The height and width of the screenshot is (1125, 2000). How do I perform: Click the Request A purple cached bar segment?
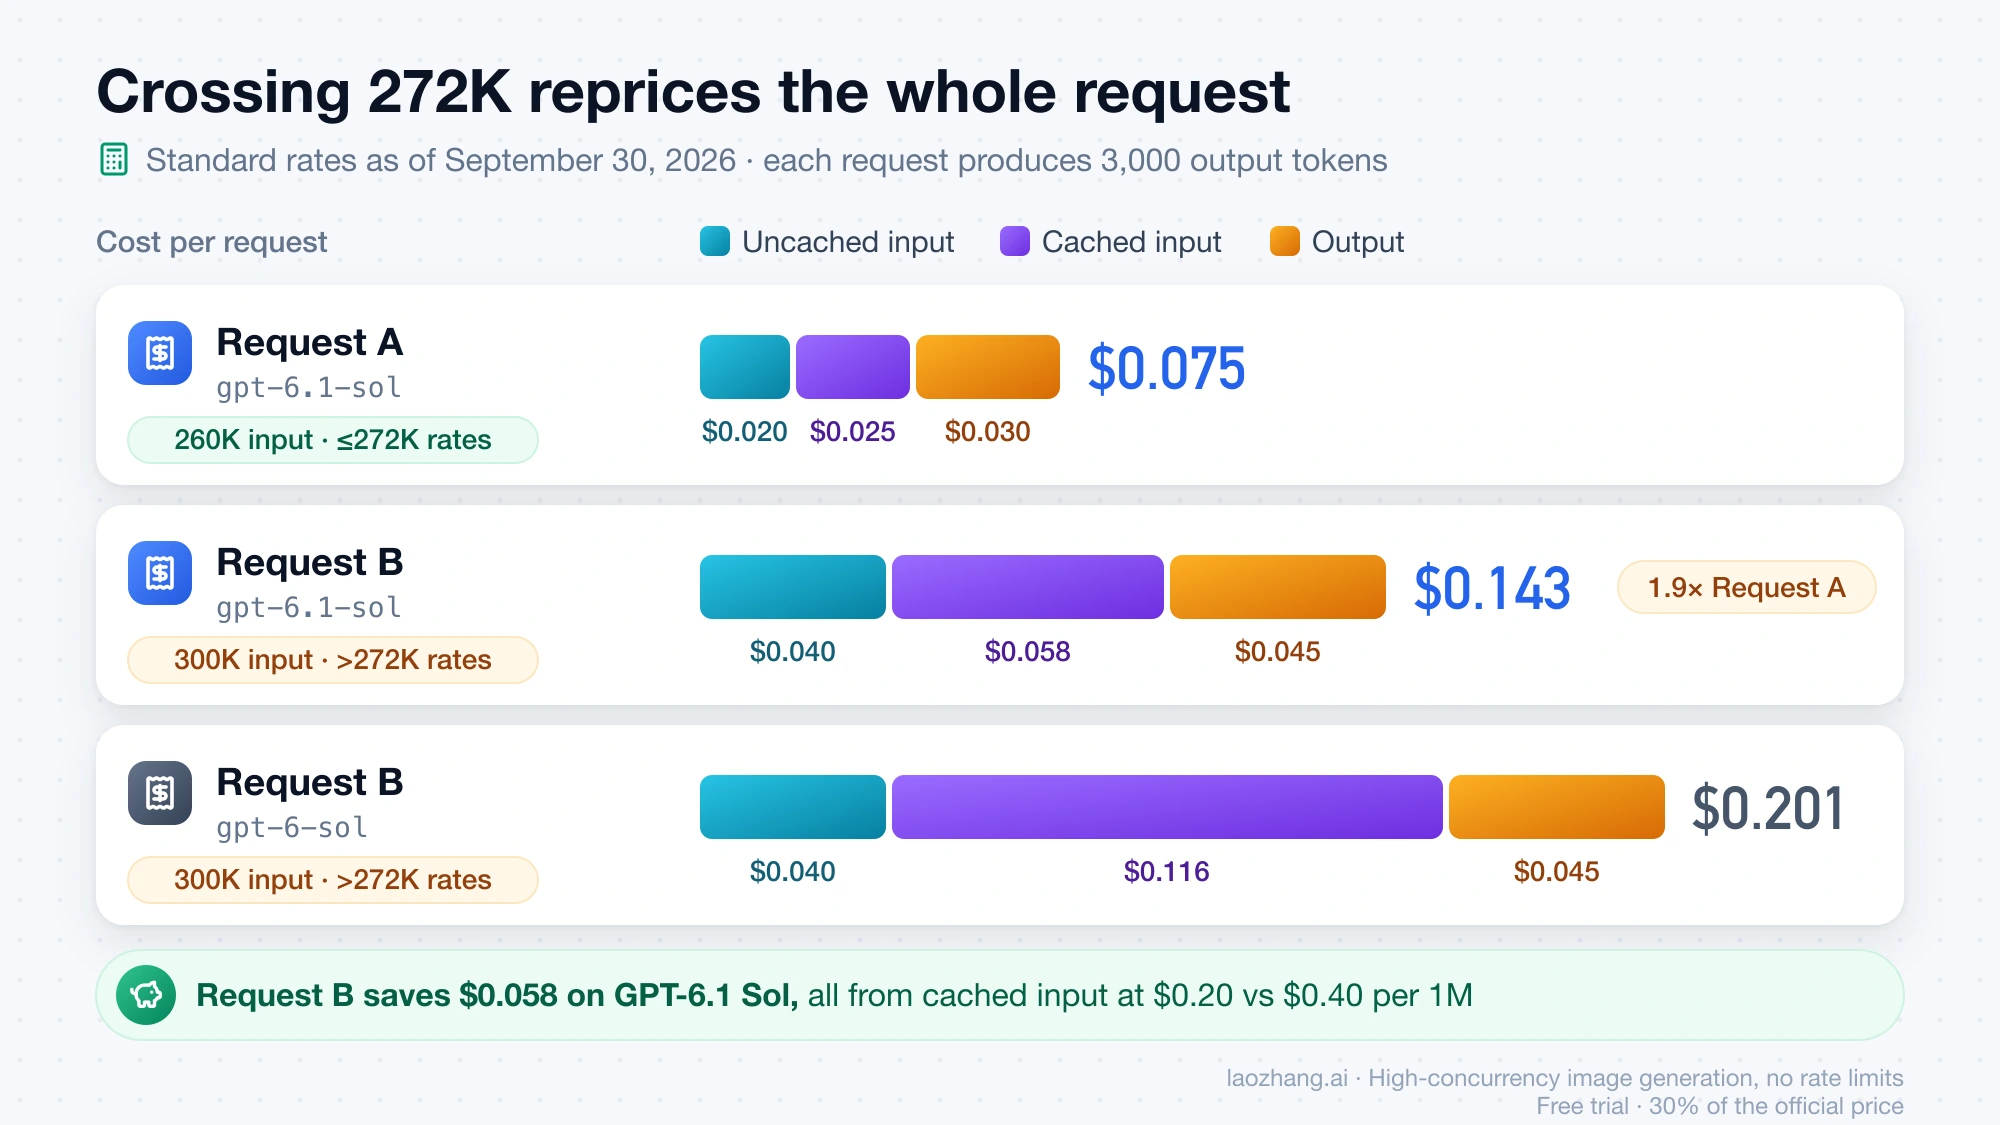(853, 367)
